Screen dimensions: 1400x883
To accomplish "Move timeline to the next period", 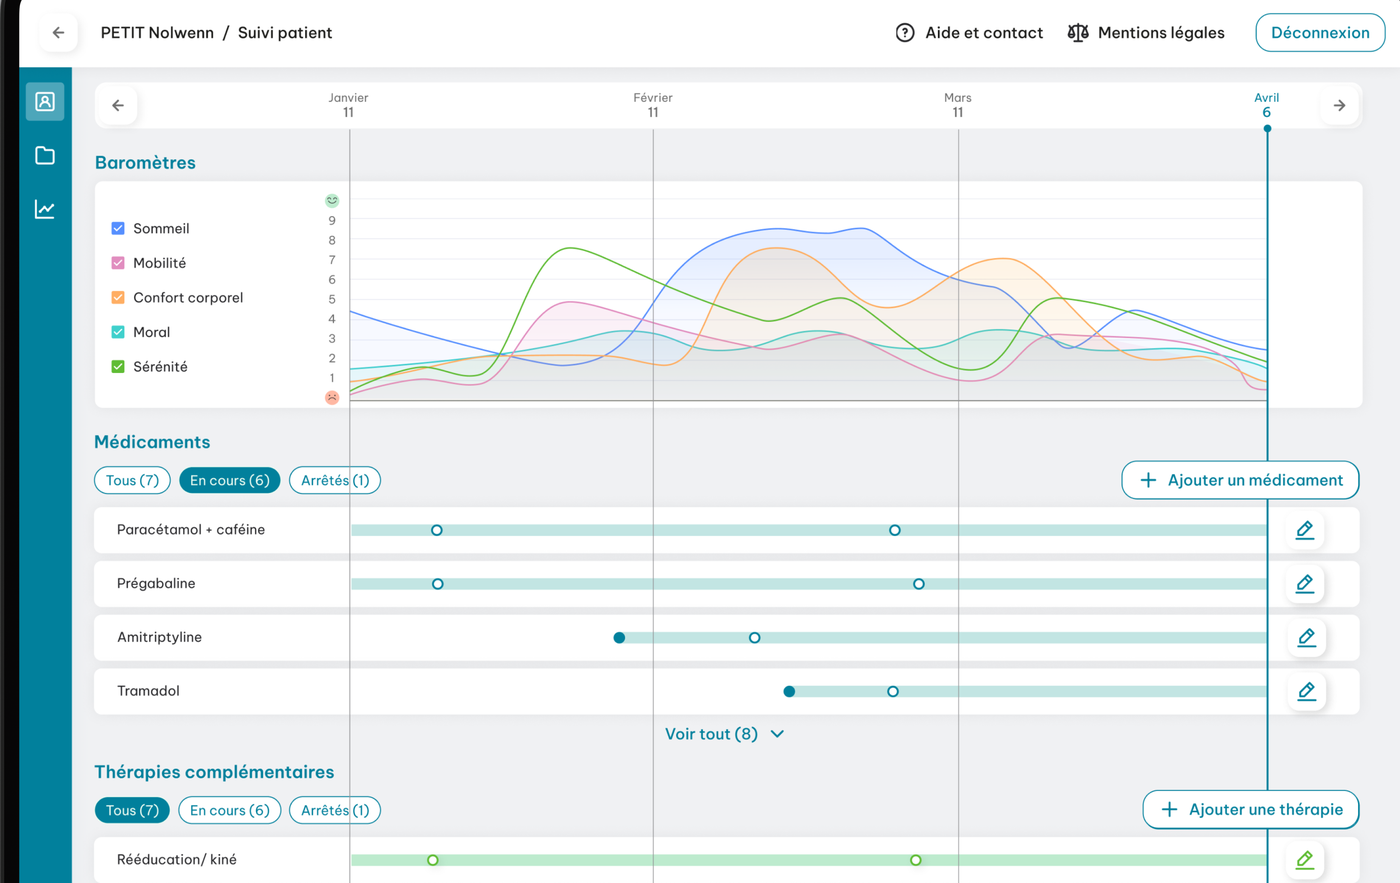I will (1339, 106).
